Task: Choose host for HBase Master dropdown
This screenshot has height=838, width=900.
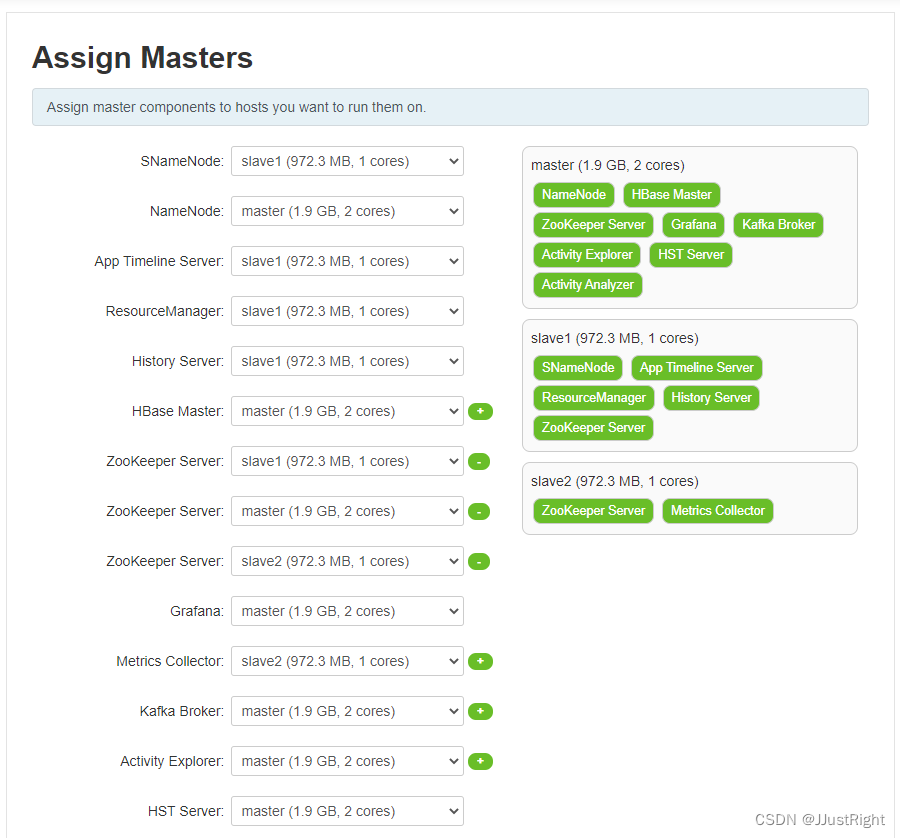Action: (347, 411)
